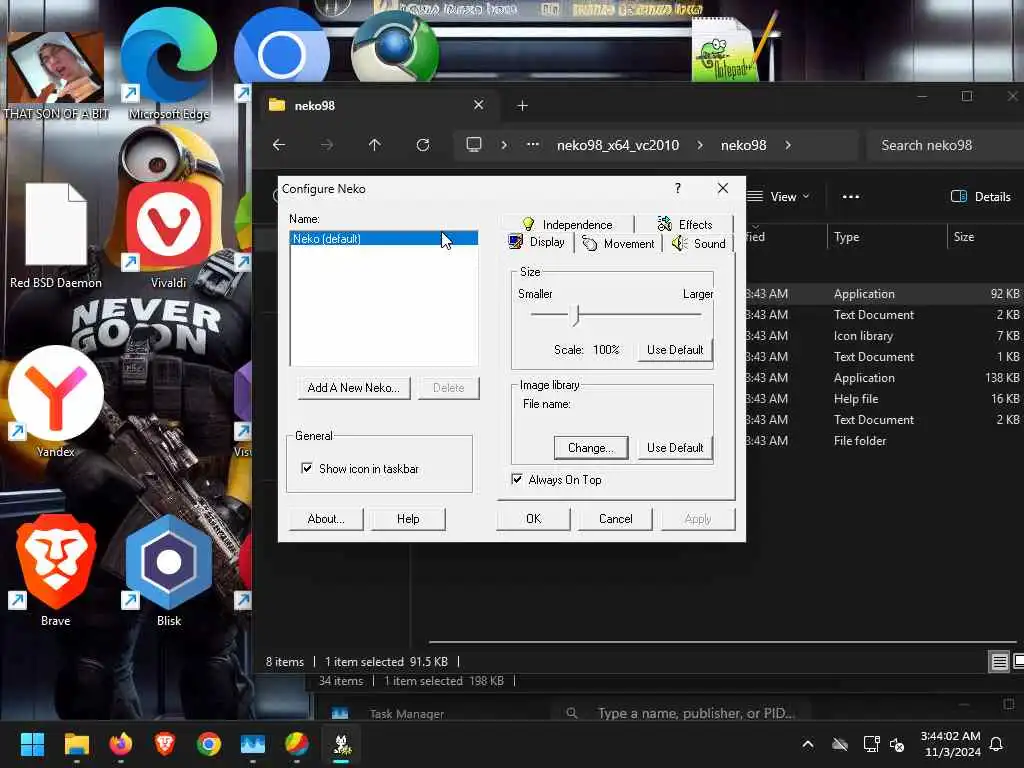
Task: Click Cancel in Configure Neko
Action: [x=615, y=519]
